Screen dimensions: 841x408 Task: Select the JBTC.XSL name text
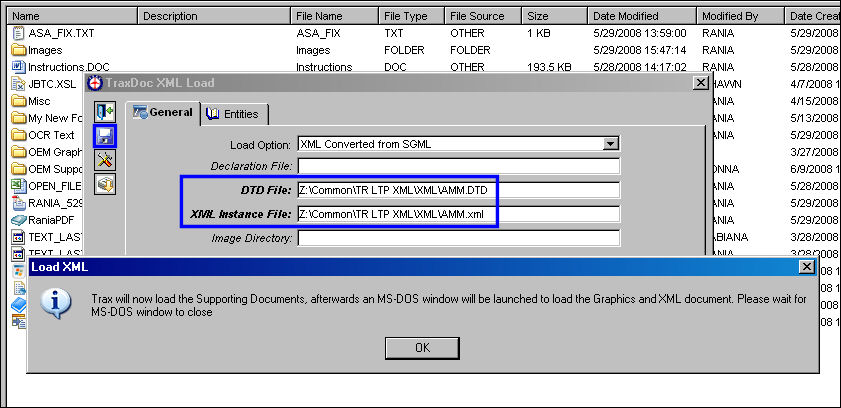pos(52,85)
